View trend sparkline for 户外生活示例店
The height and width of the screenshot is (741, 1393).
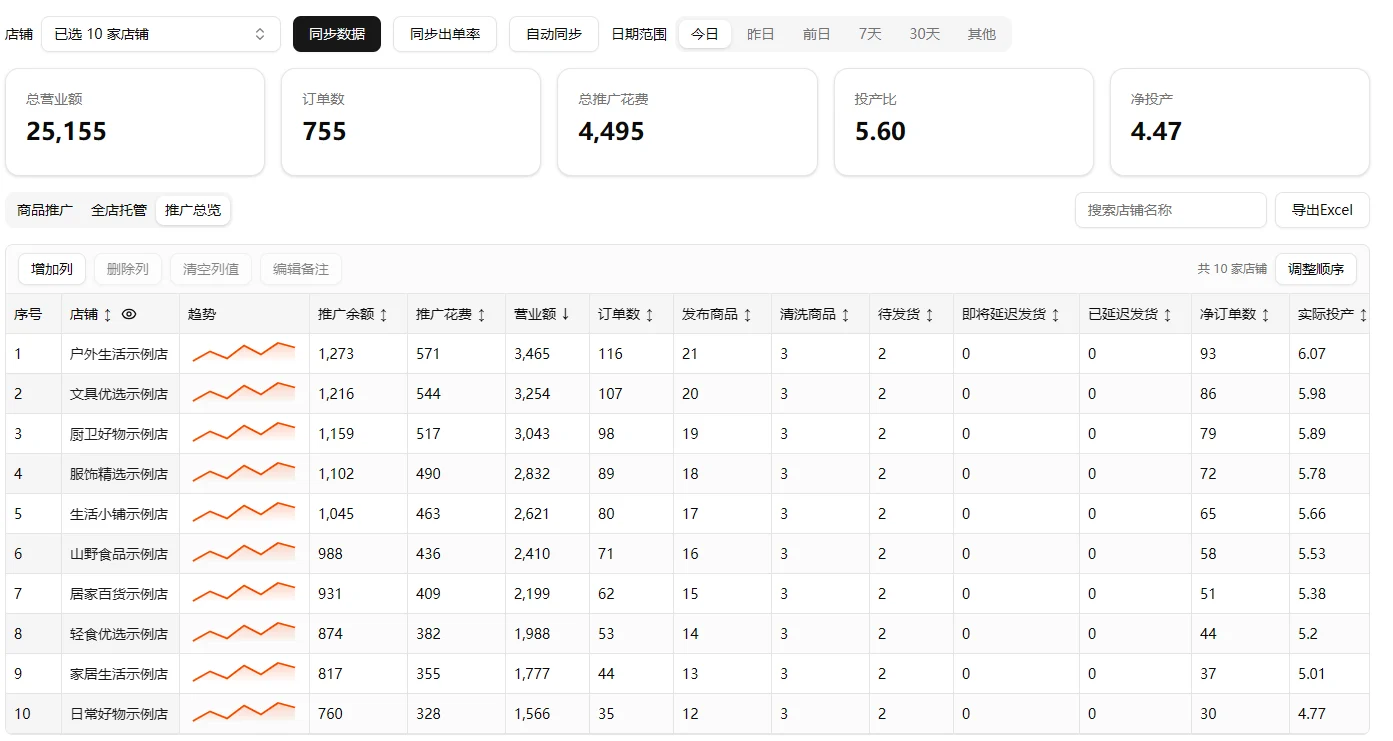point(244,353)
